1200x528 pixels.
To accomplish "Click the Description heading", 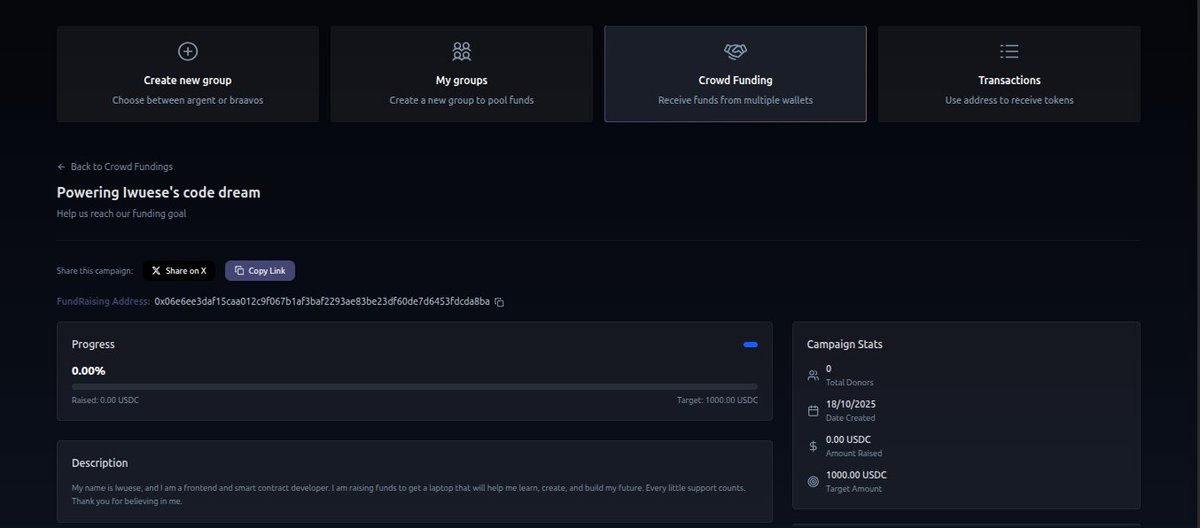I will [x=100, y=463].
